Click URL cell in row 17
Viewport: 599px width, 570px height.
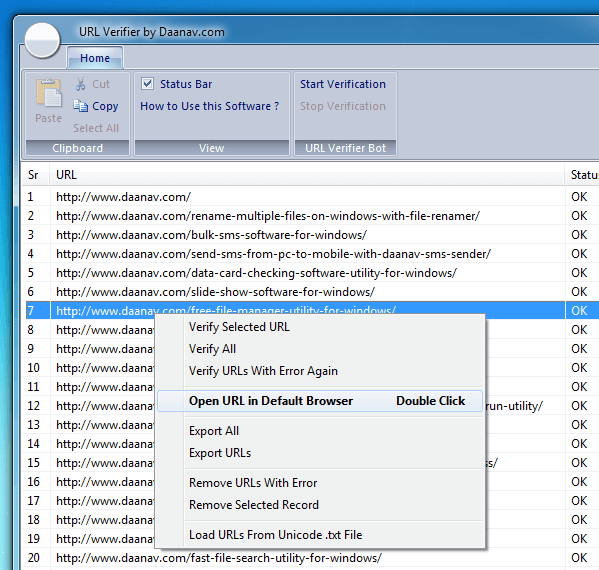(x=105, y=501)
